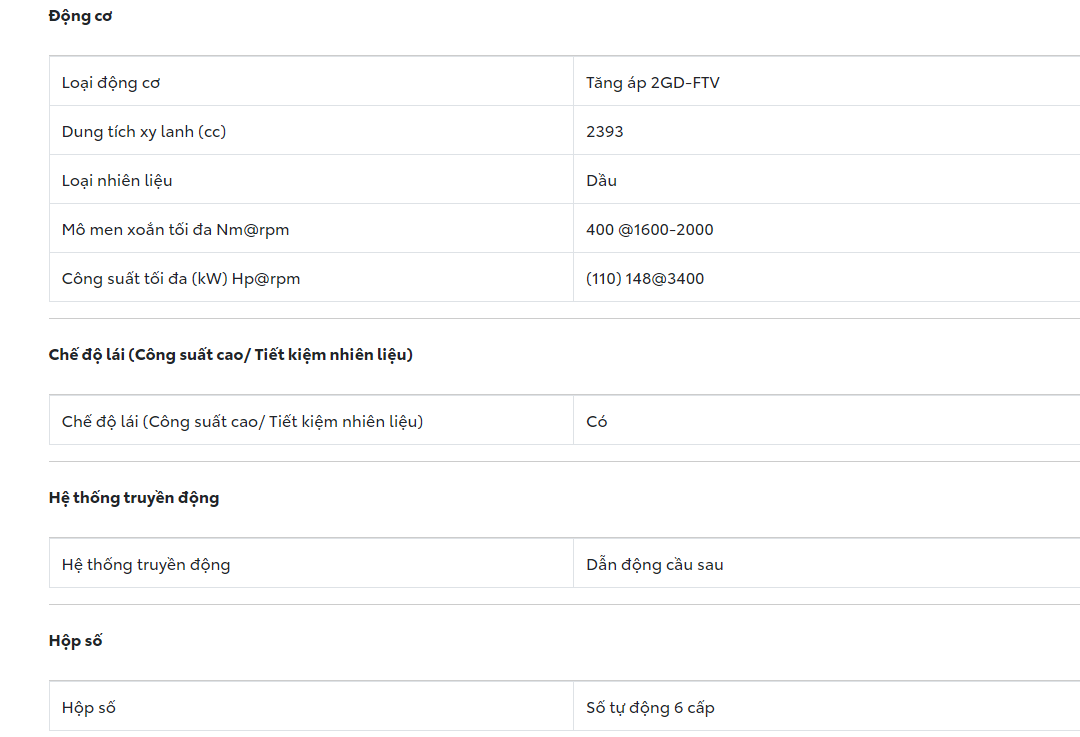Select the Công suất tối đa label

click(181, 278)
